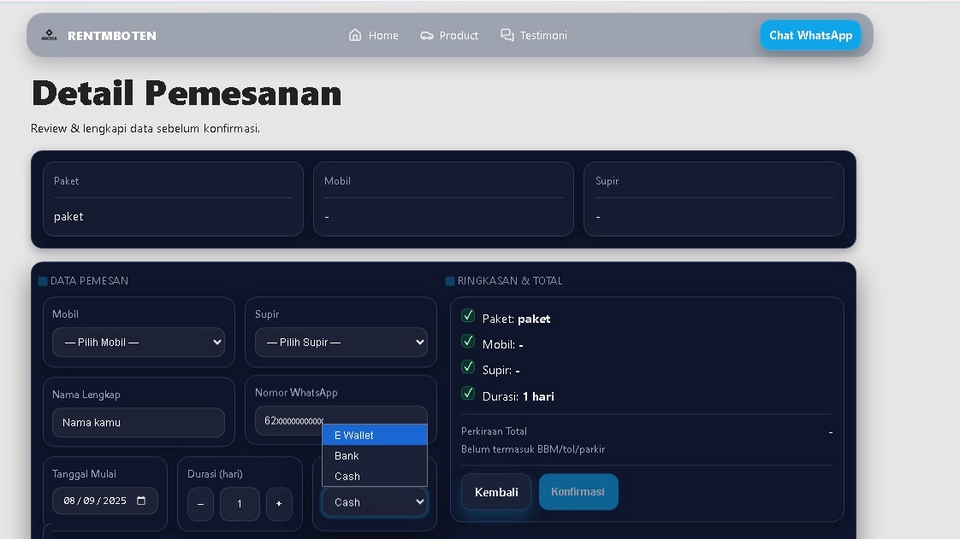Collapse the payment method dropdown showing Cash
Image resolution: width=960 pixels, height=539 pixels.
[375, 502]
